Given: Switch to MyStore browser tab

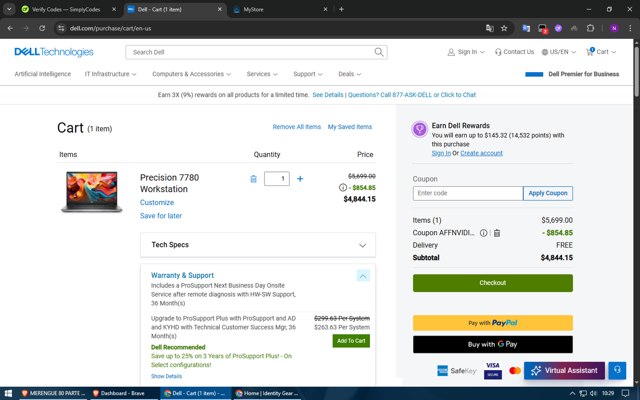Looking at the screenshot, I should (x=278, y=9).
